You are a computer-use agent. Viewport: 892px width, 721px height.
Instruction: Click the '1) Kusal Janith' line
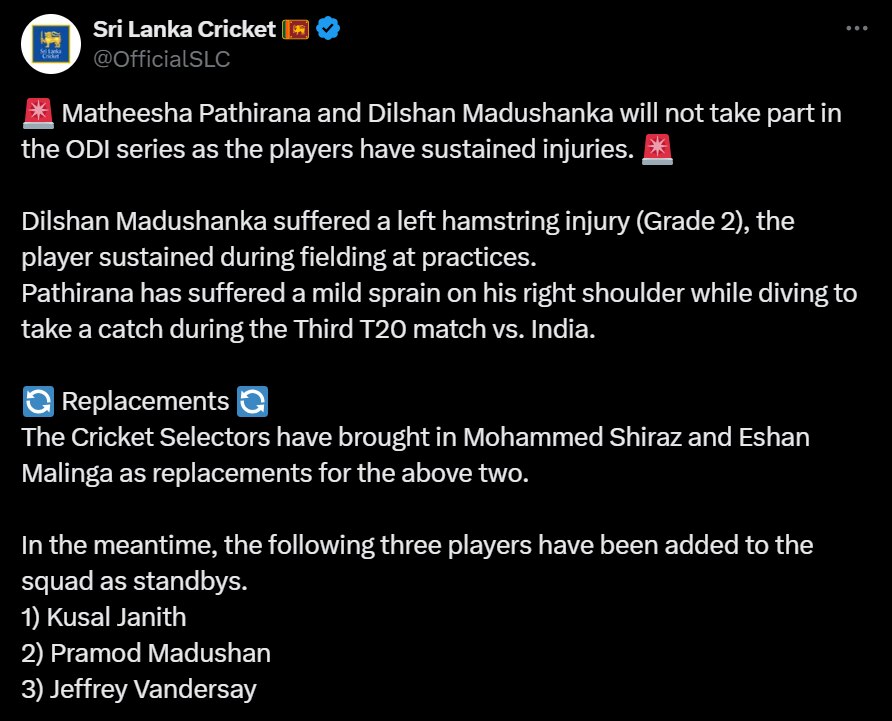click(x=104, y=617)
